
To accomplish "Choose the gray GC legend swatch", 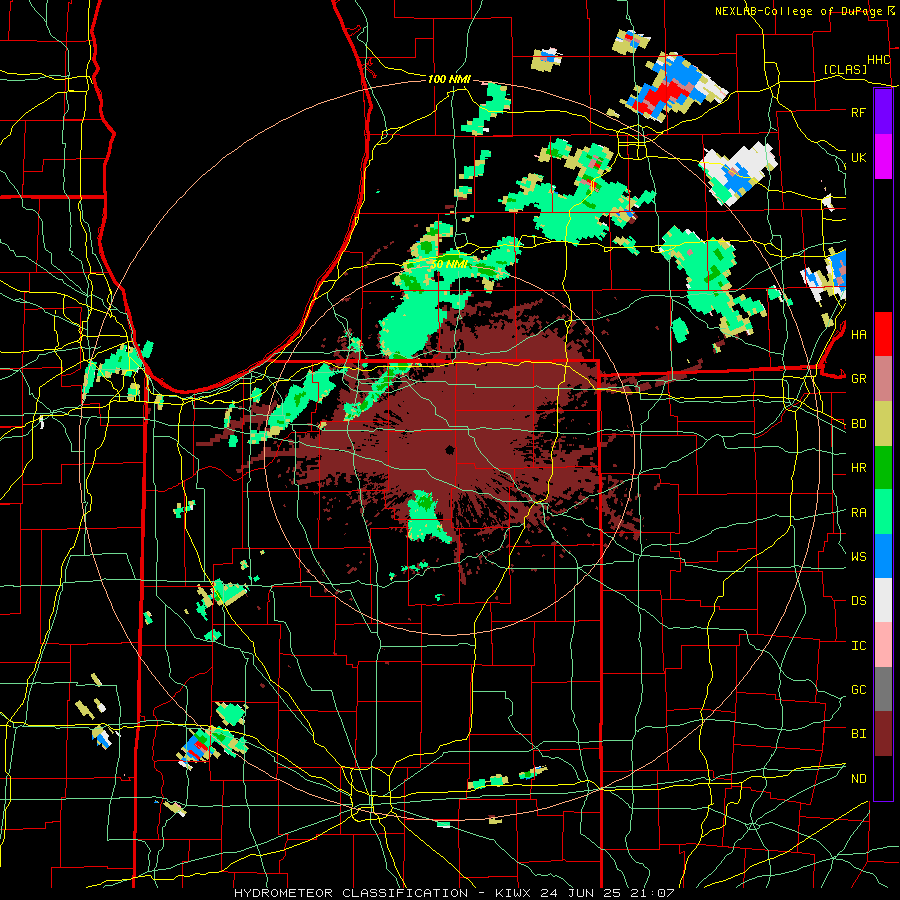I will [883, 690].
